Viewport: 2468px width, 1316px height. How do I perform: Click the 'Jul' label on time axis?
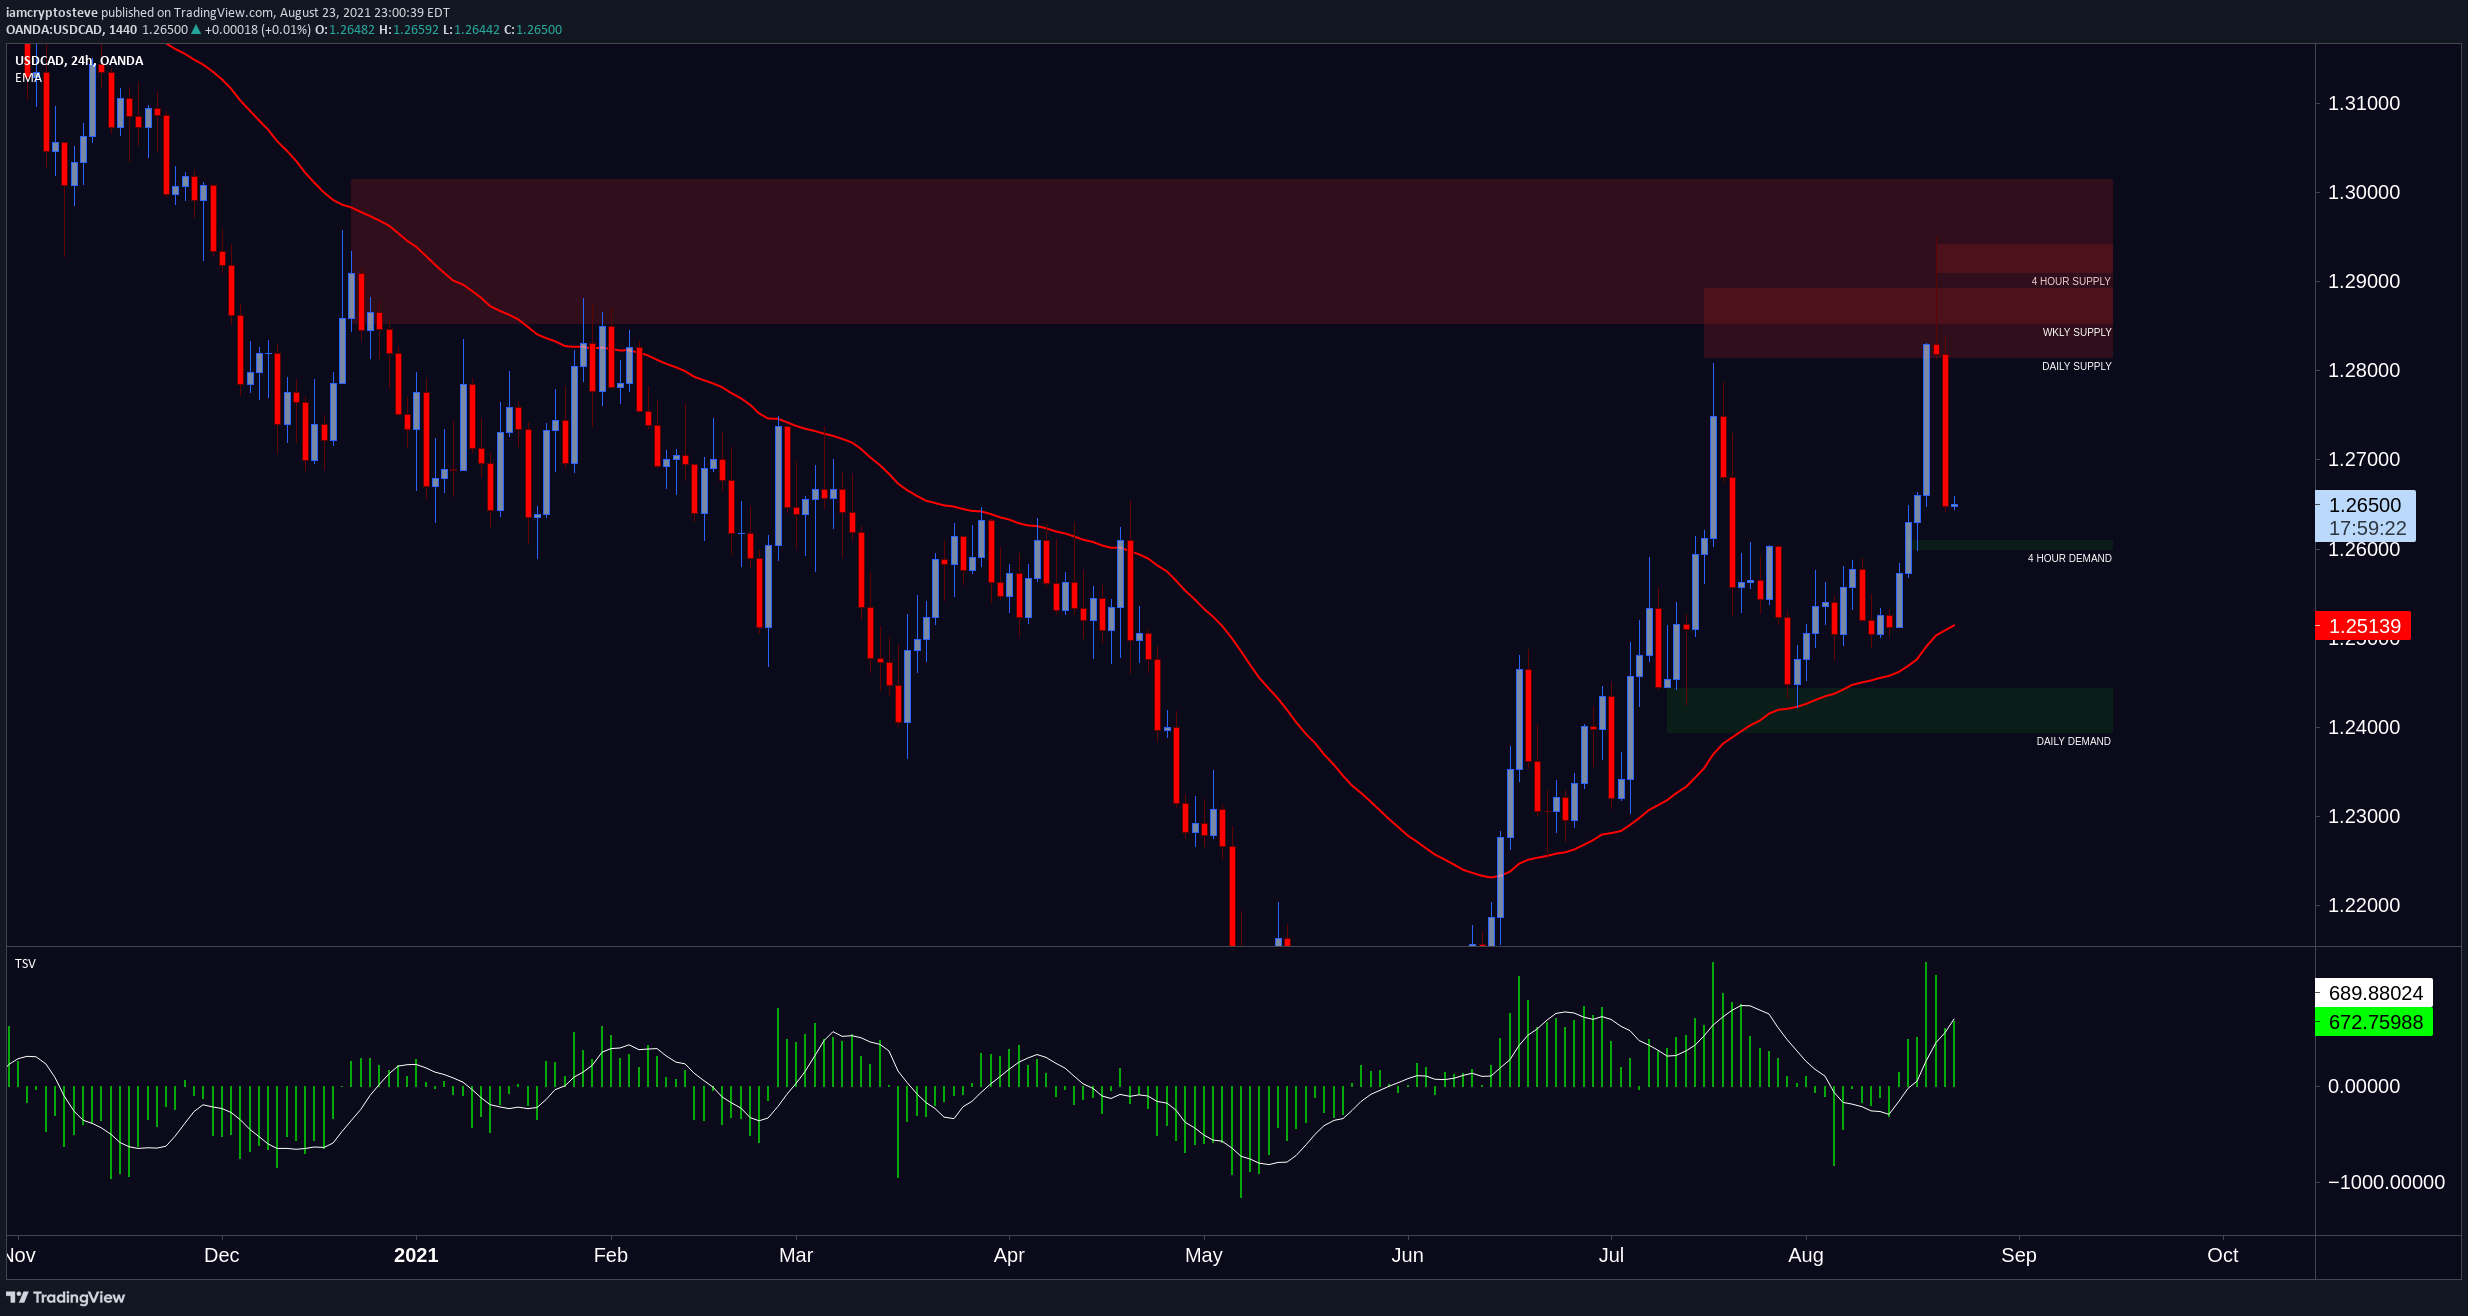[1611, 1255]
